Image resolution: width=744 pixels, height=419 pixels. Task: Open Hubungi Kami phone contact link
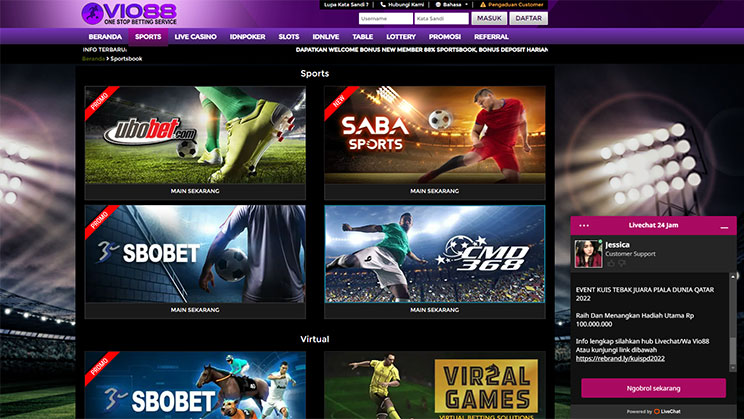[402, 5]
